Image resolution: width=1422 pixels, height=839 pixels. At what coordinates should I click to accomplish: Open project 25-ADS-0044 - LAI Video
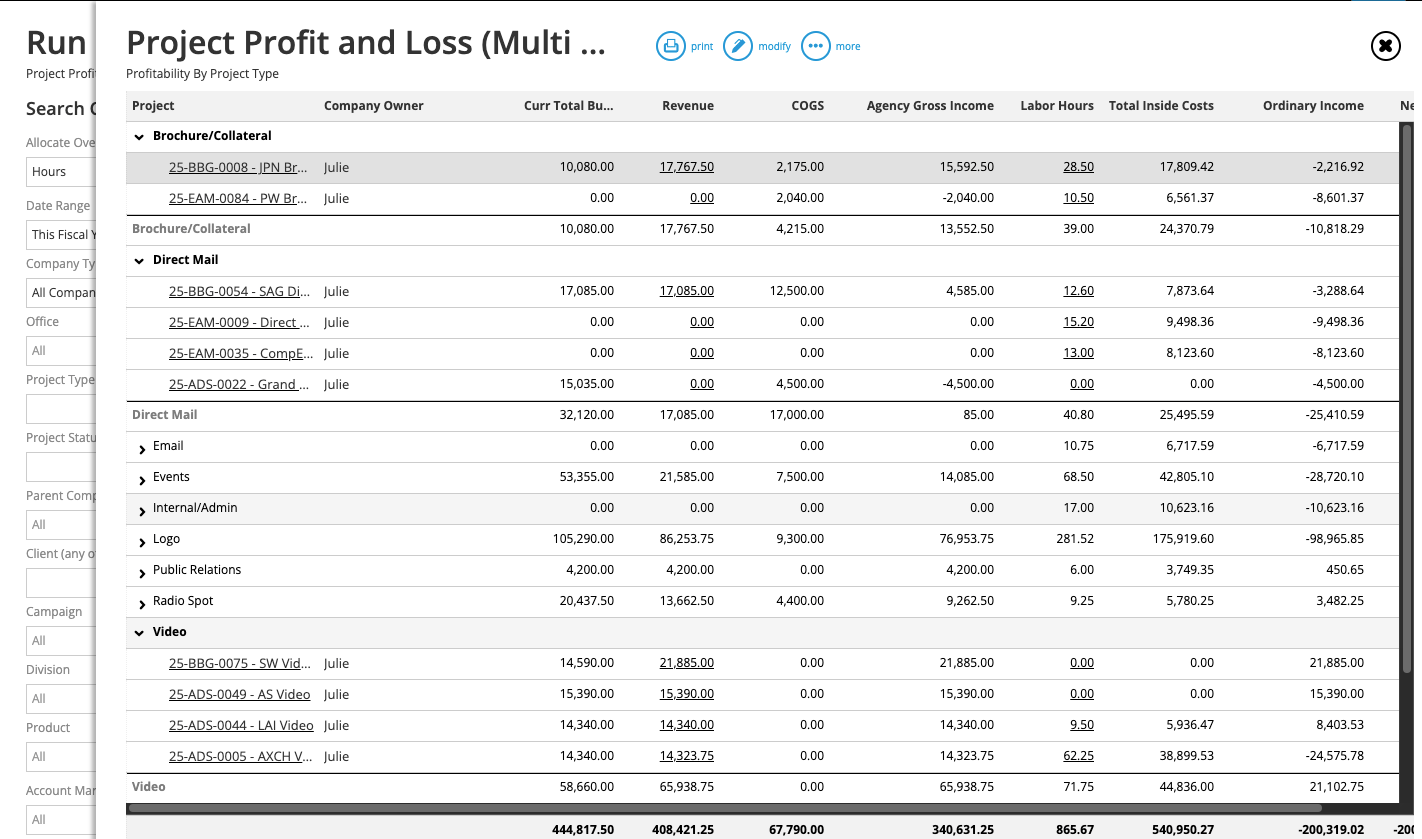241,725
